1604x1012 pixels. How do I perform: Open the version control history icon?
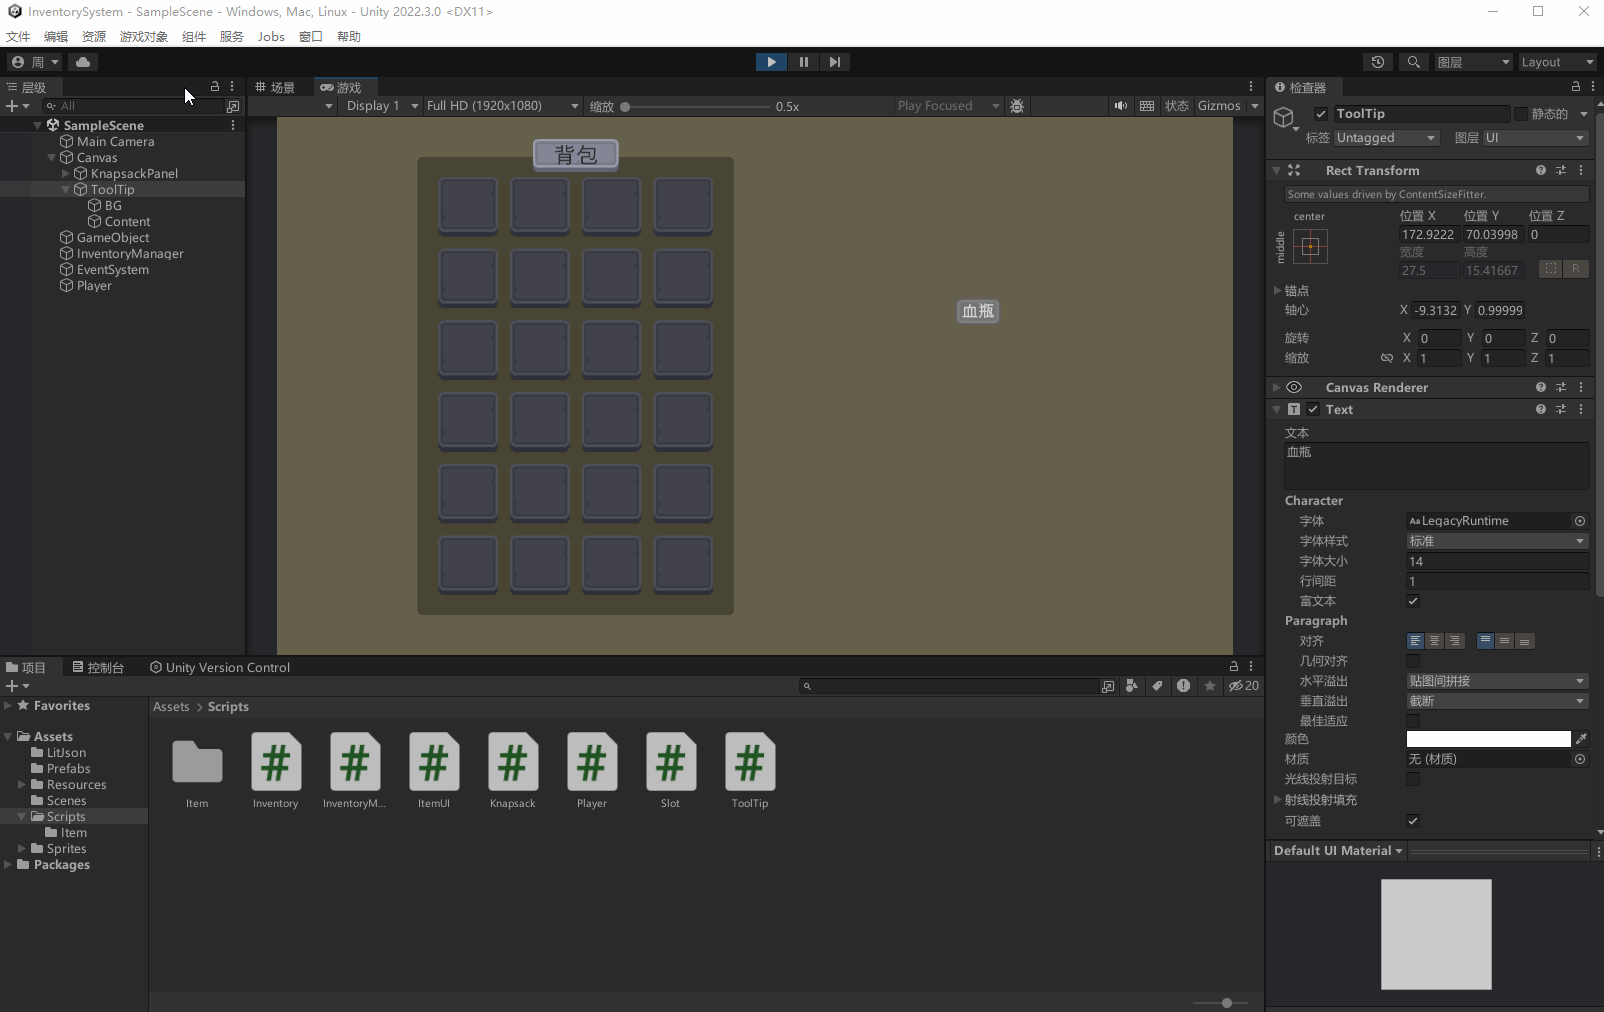pyautogui.click(x=1379, y=61)
